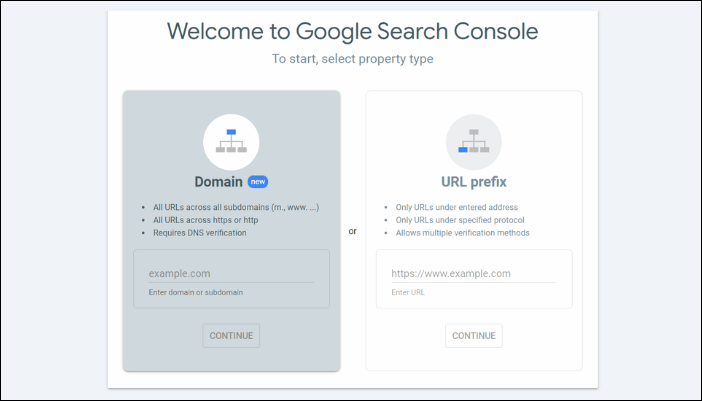Click CONTINUE under the Domain card
Screen dimensions: 702x401
coord(231,336)
